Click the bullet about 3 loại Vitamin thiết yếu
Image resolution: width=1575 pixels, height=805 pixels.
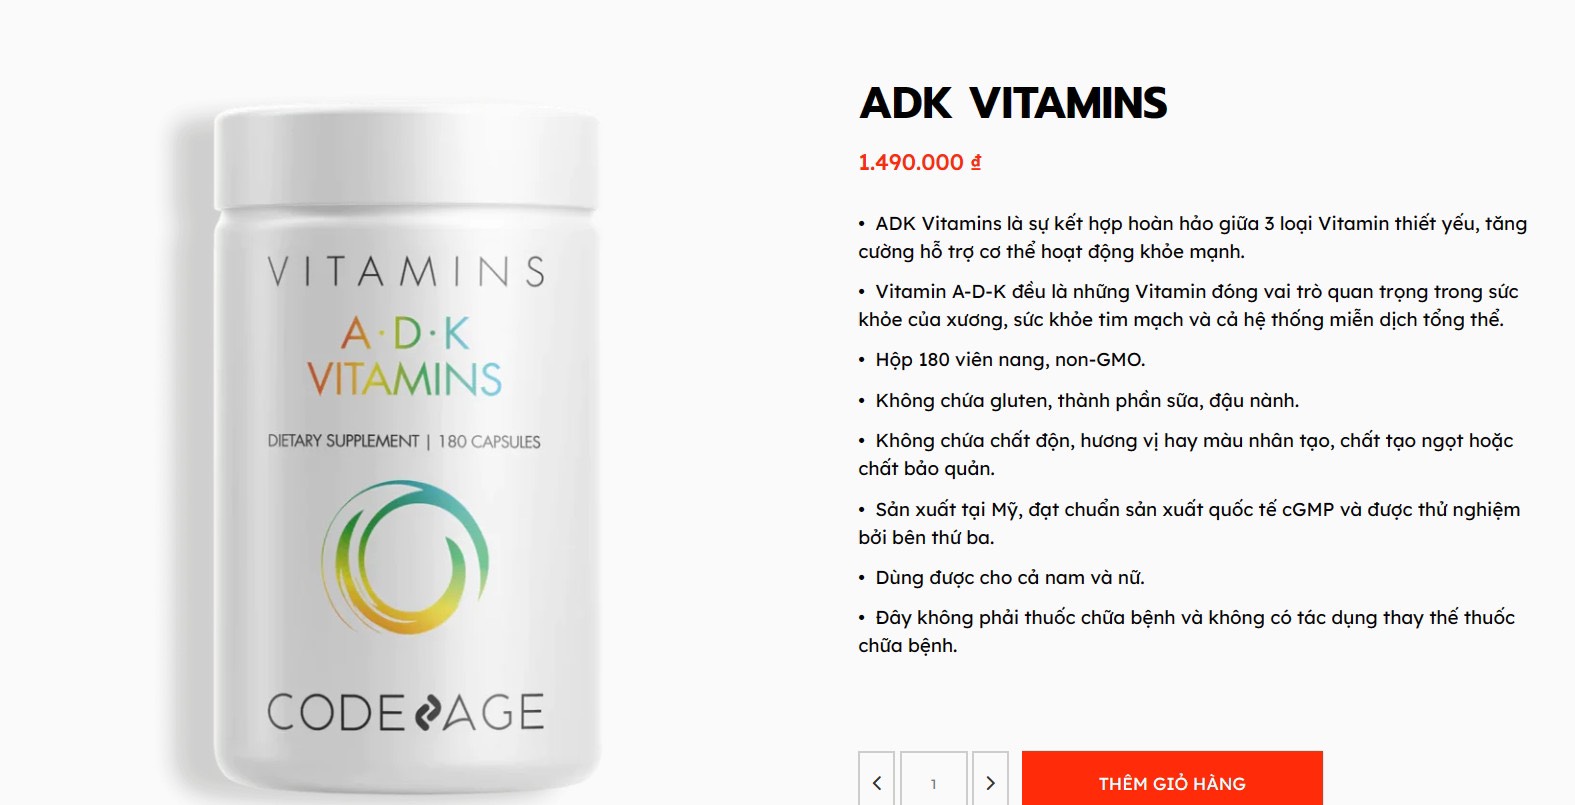click(x=1192, y=237)
